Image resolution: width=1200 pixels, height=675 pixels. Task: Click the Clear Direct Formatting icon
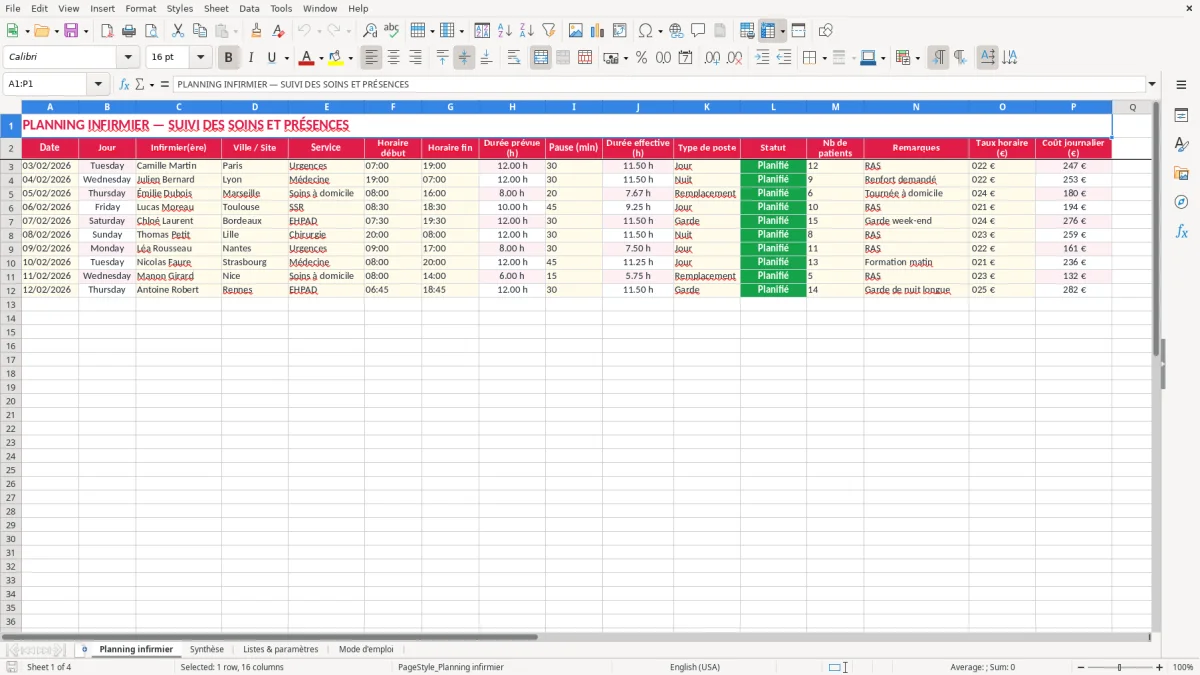[x=277, y=31]
